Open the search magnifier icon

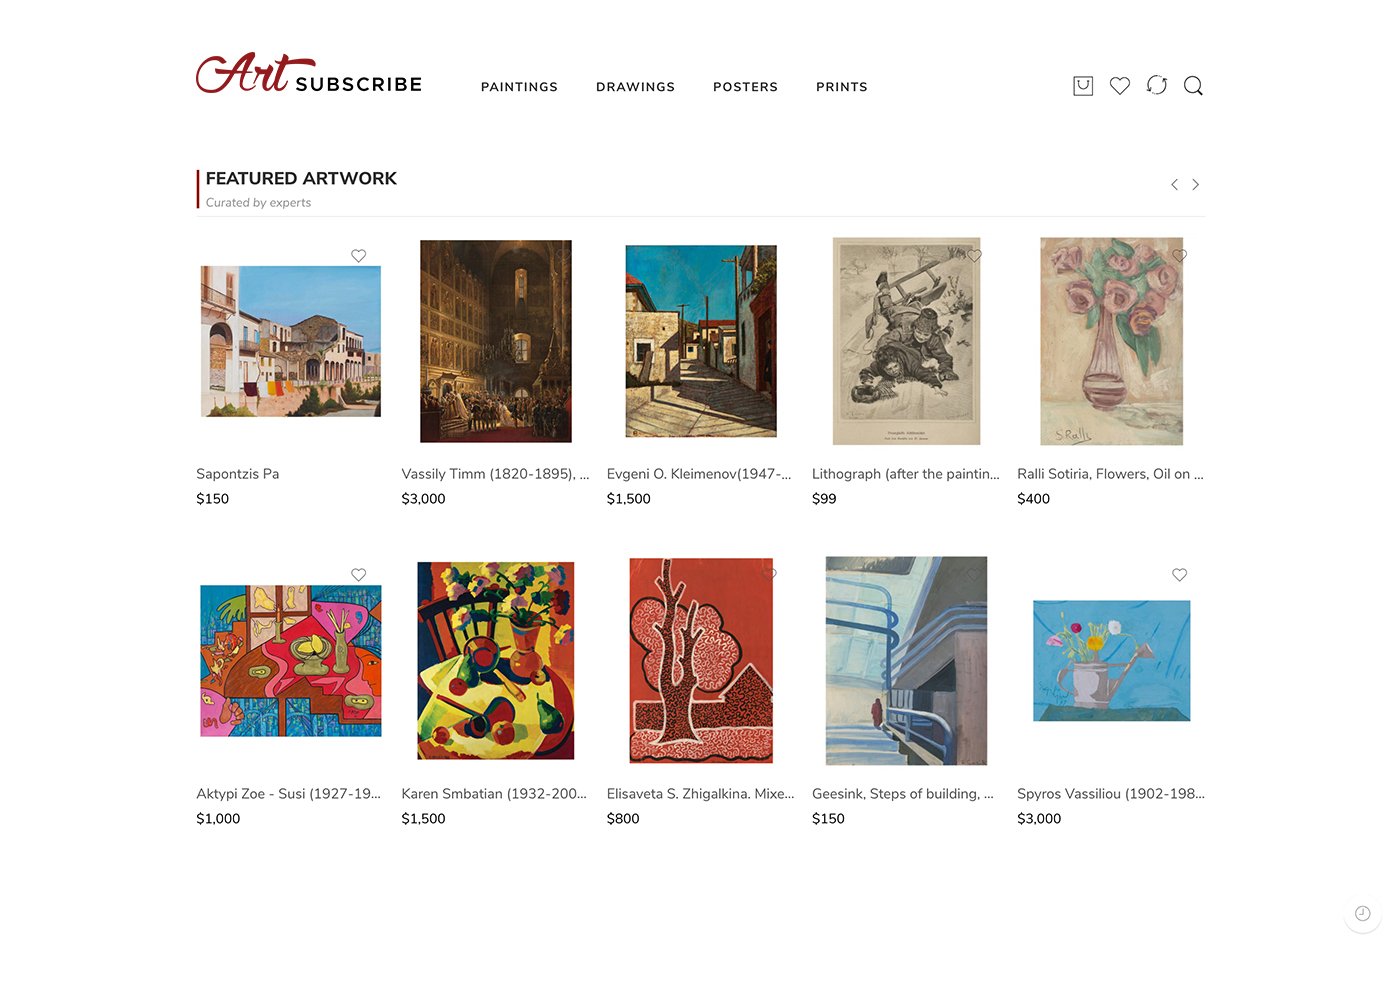[x=1193, y=86]
